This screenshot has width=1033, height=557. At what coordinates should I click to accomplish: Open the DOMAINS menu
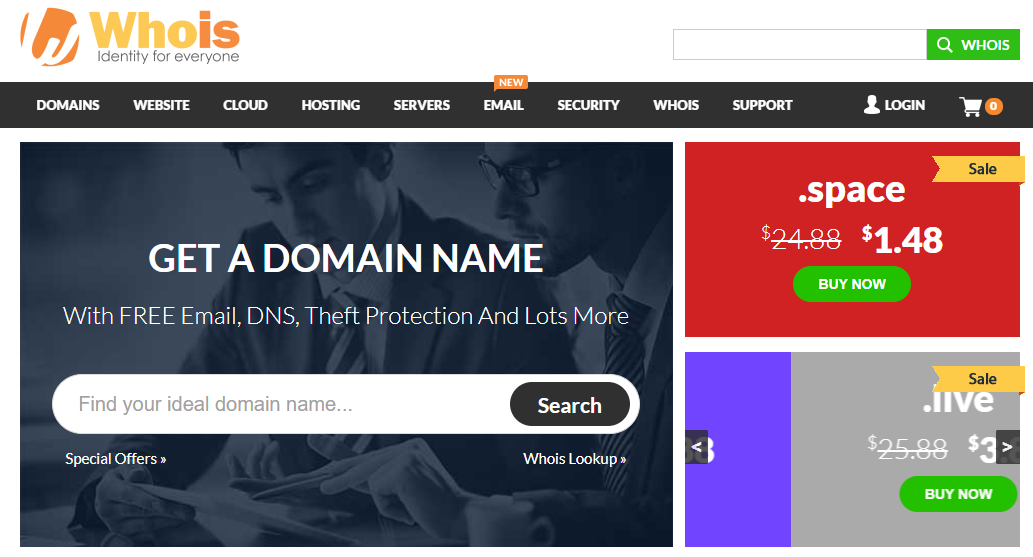(68, 105)
